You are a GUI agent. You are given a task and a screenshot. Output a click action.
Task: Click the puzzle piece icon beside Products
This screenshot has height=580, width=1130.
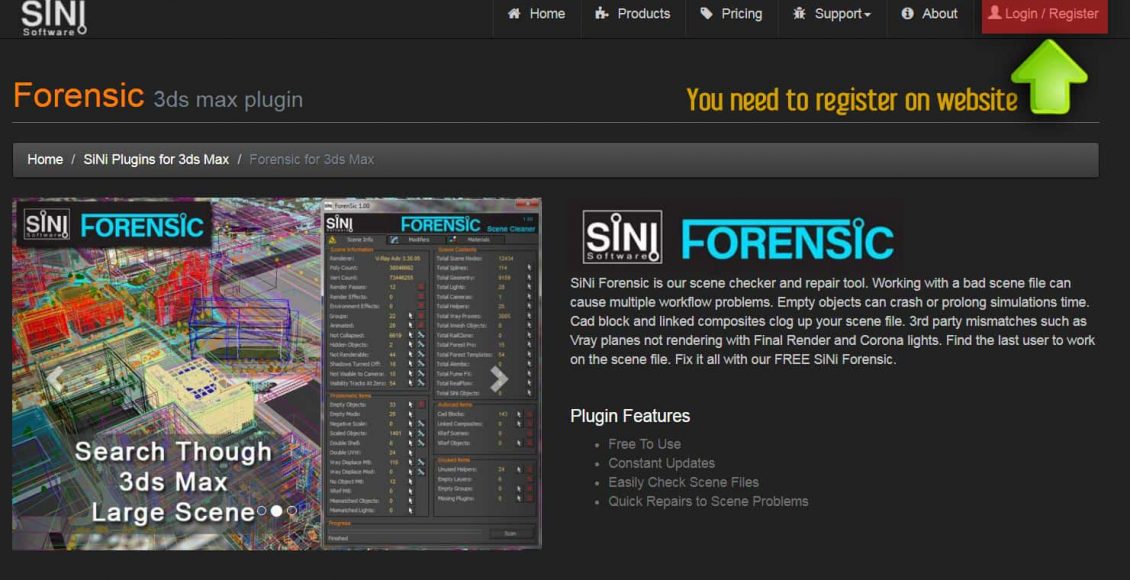click(x=602, y=14)
